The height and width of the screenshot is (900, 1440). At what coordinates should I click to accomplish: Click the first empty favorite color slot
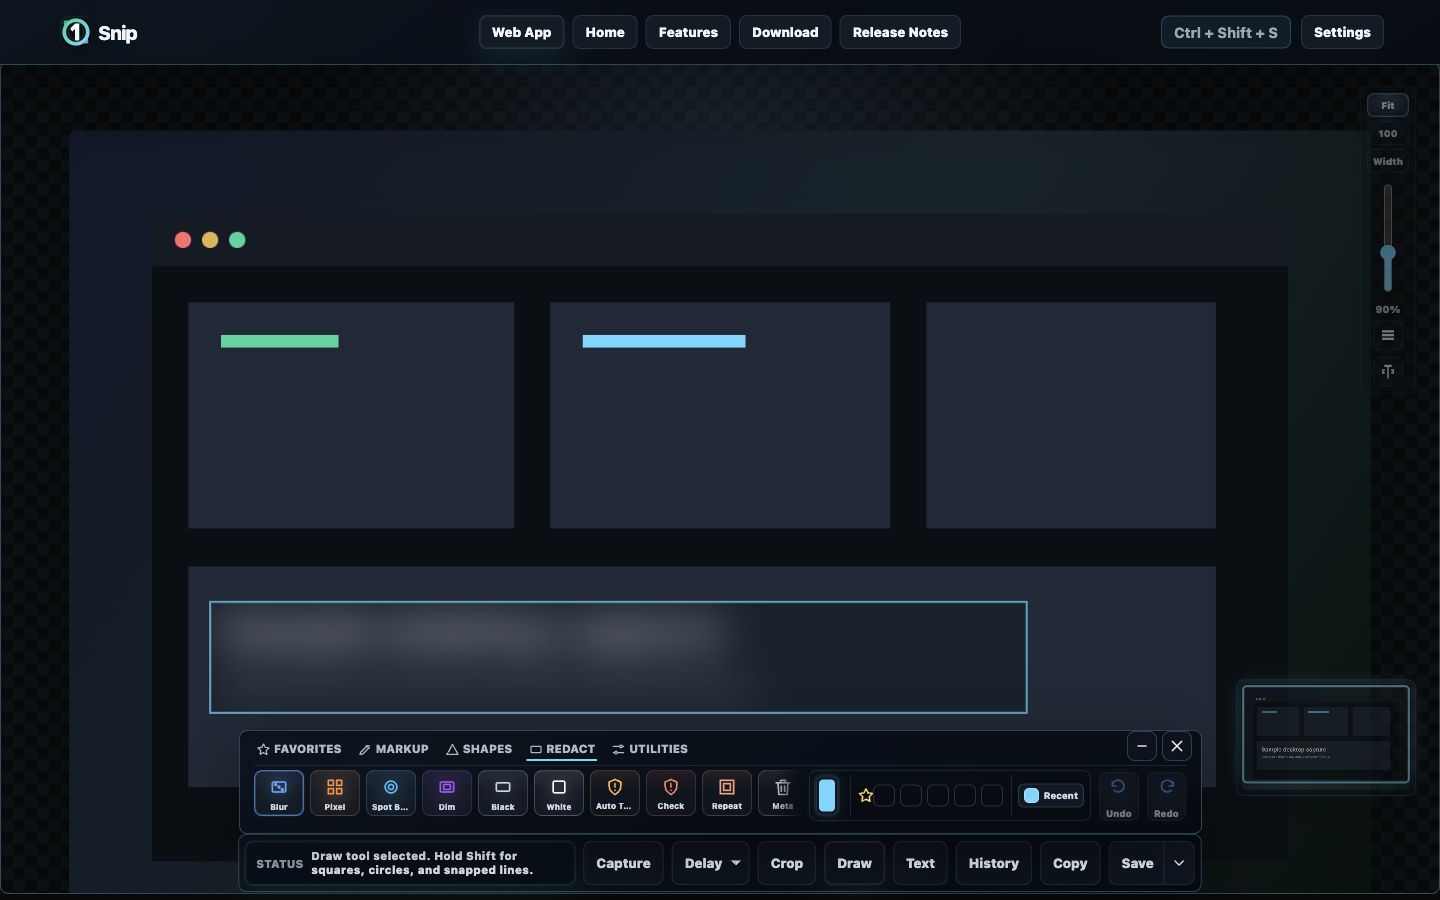[885, 796]
